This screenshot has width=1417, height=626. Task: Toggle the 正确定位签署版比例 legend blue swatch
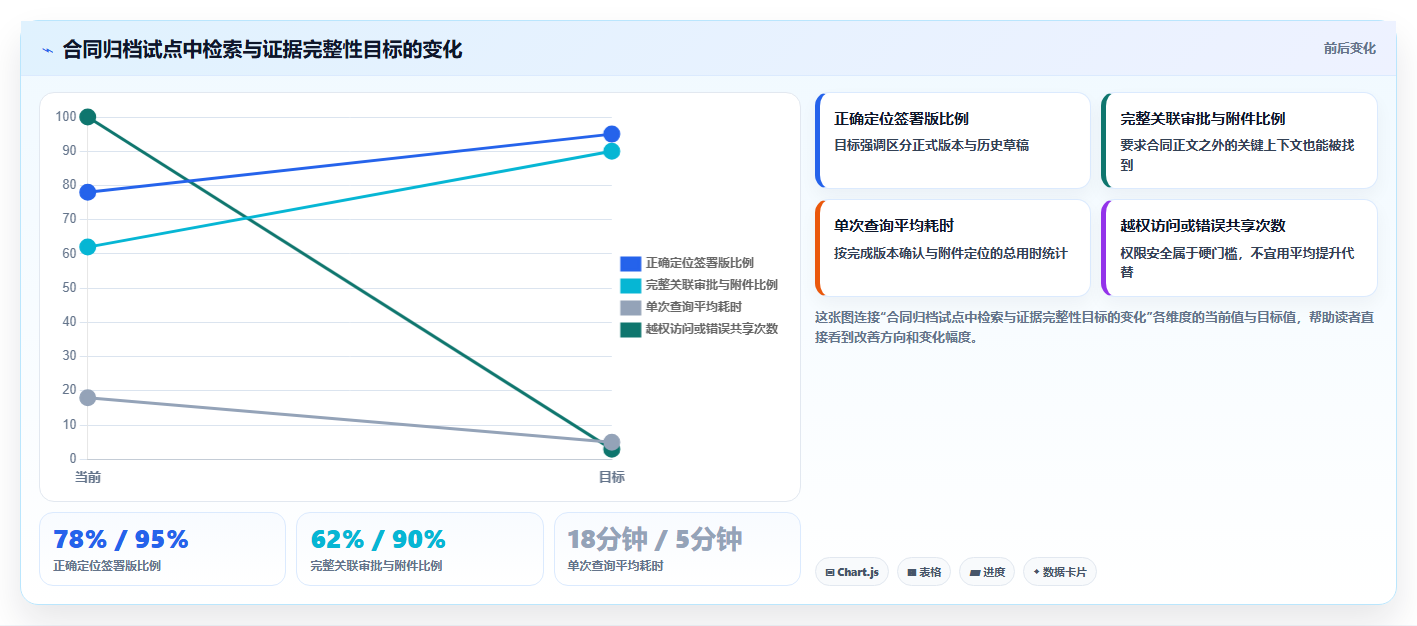[630, 263]
